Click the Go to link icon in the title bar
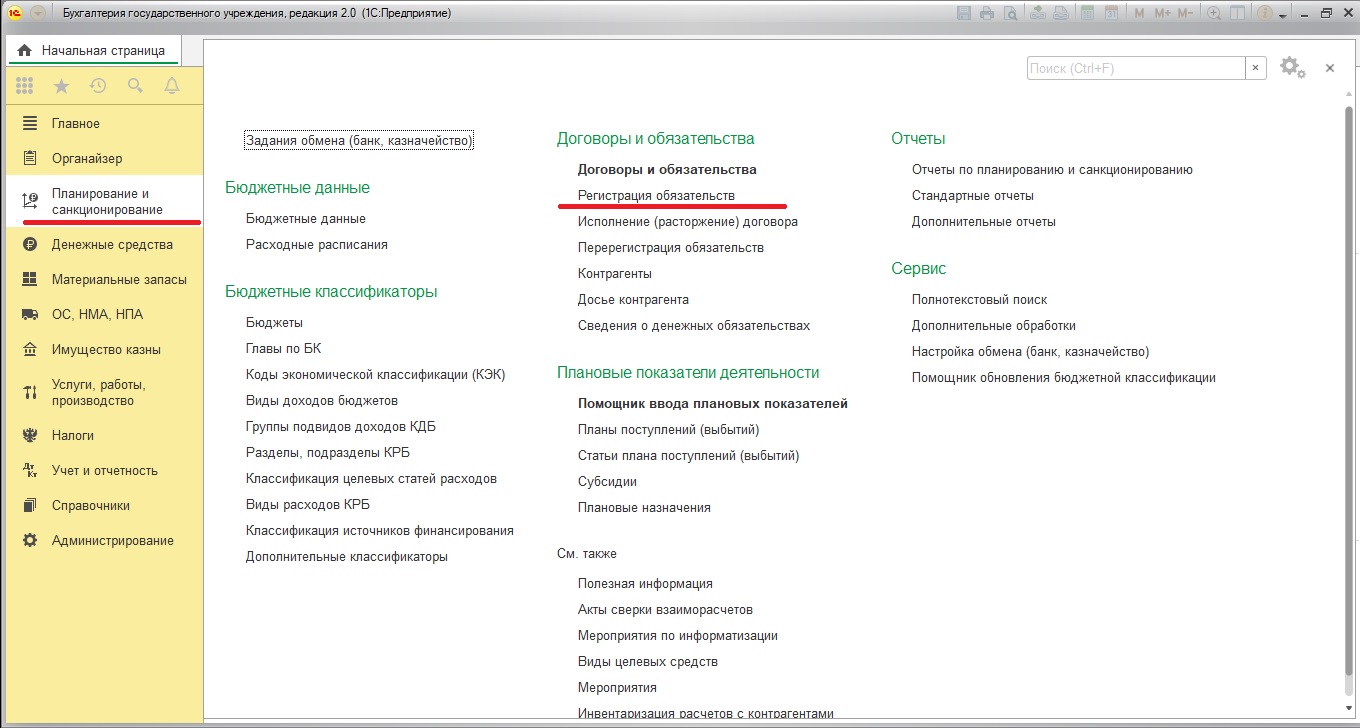Screen dimensions: 1360x728 click(1061, 13)
